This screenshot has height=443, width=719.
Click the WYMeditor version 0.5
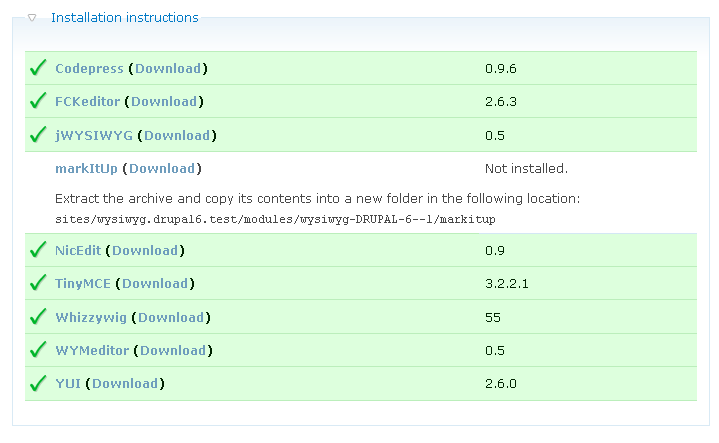pyautogui.click(x=495, y=351)
